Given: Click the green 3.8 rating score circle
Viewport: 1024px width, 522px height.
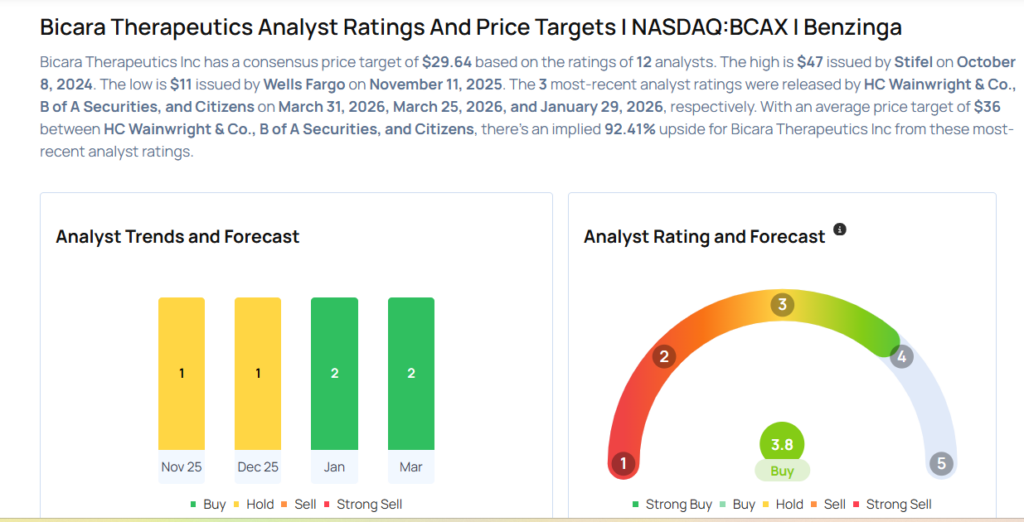Looking at the screenshot, I should pos(782,443).
